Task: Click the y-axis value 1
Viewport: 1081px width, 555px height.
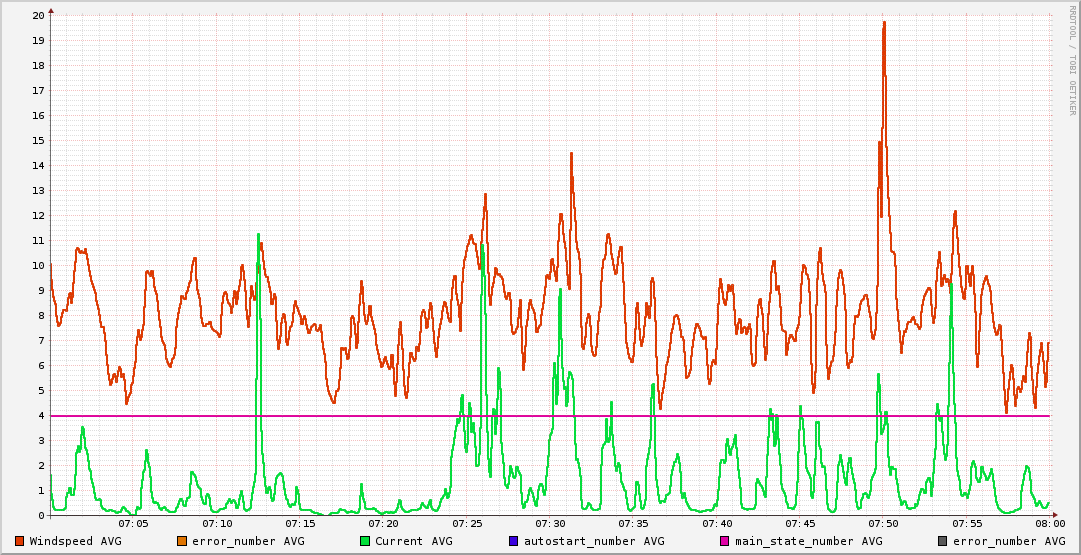Action: 41,490
